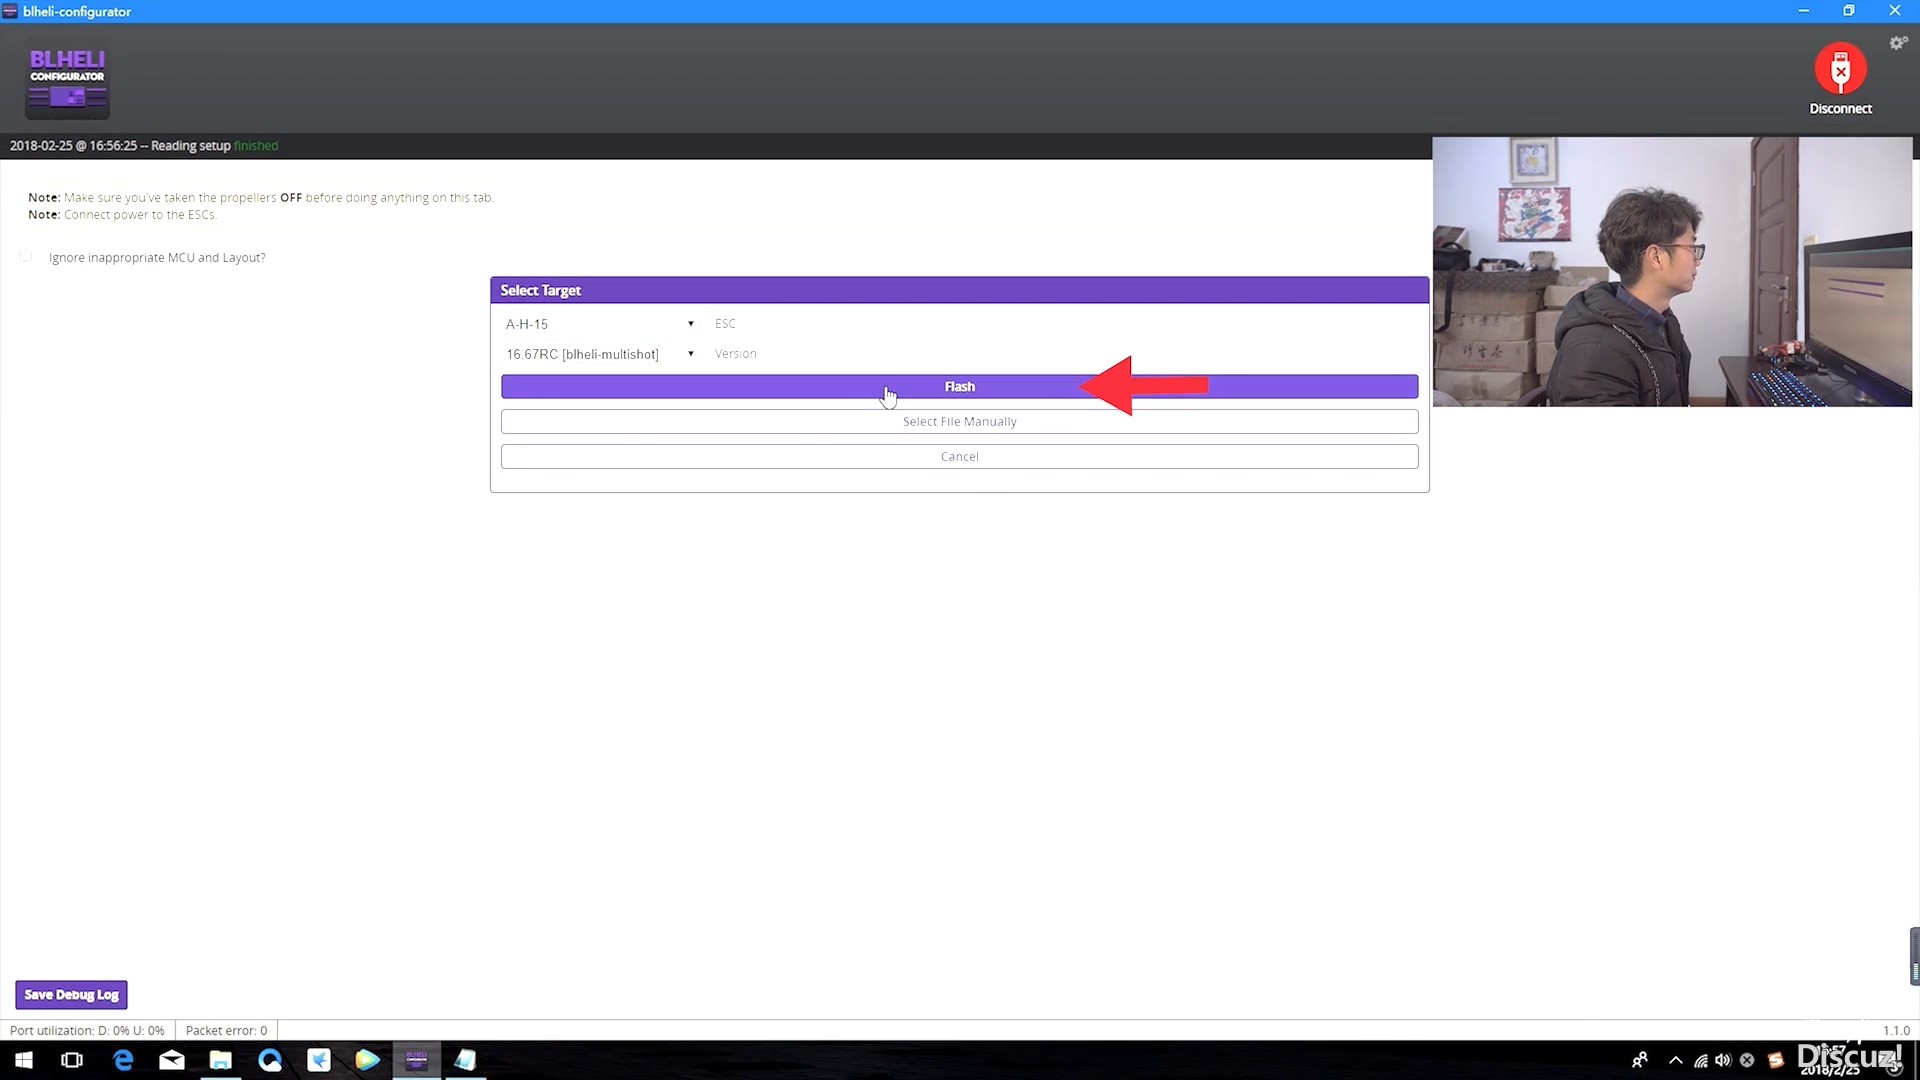The image size is (1920, 1080).
Task: Open the Wi-Fi network tray icon
Action: coord(1701,1060)
